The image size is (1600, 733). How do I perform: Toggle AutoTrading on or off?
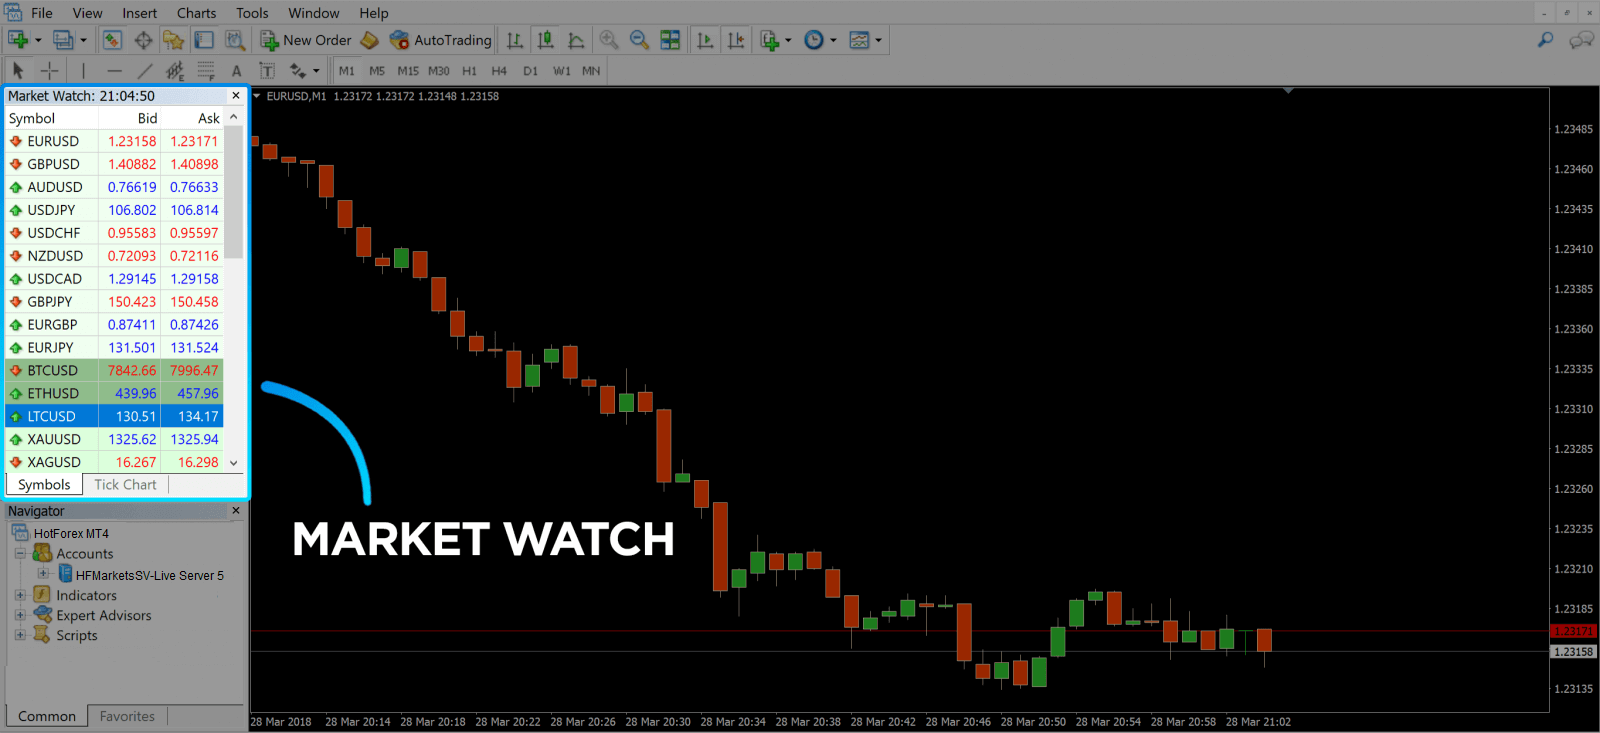[440, 40]
